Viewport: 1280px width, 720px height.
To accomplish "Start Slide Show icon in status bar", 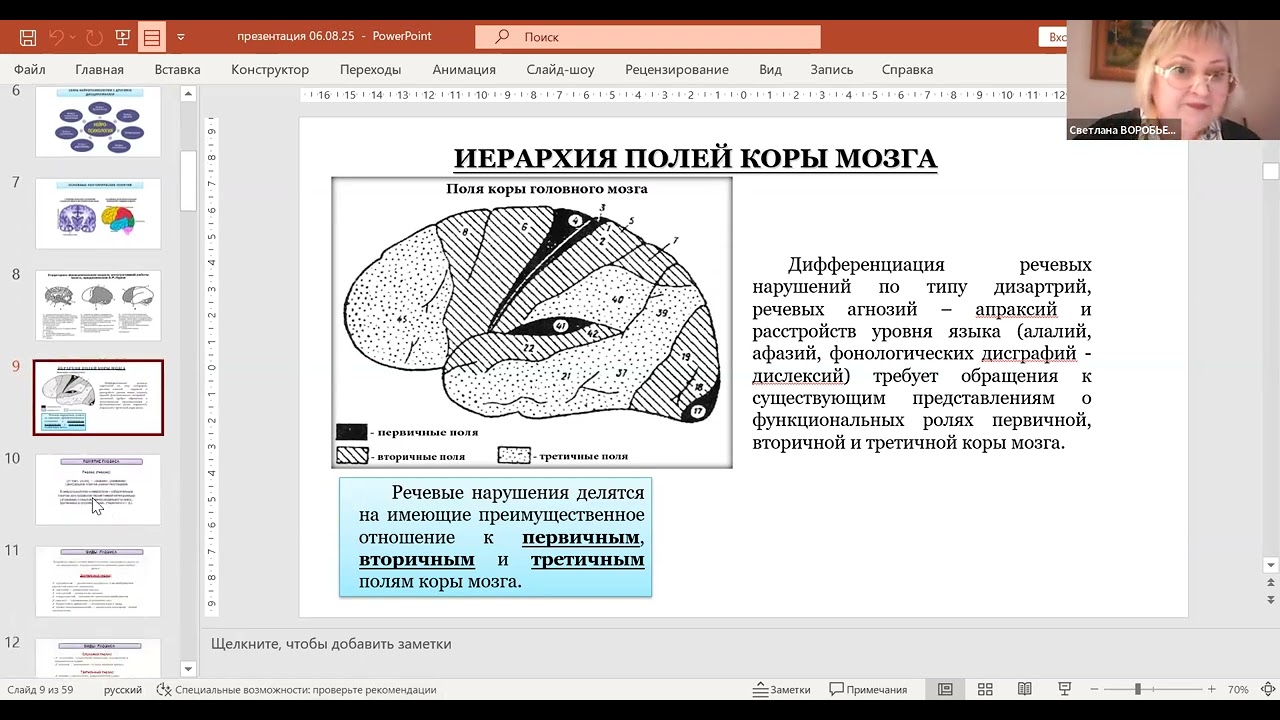I will 1065,690.
